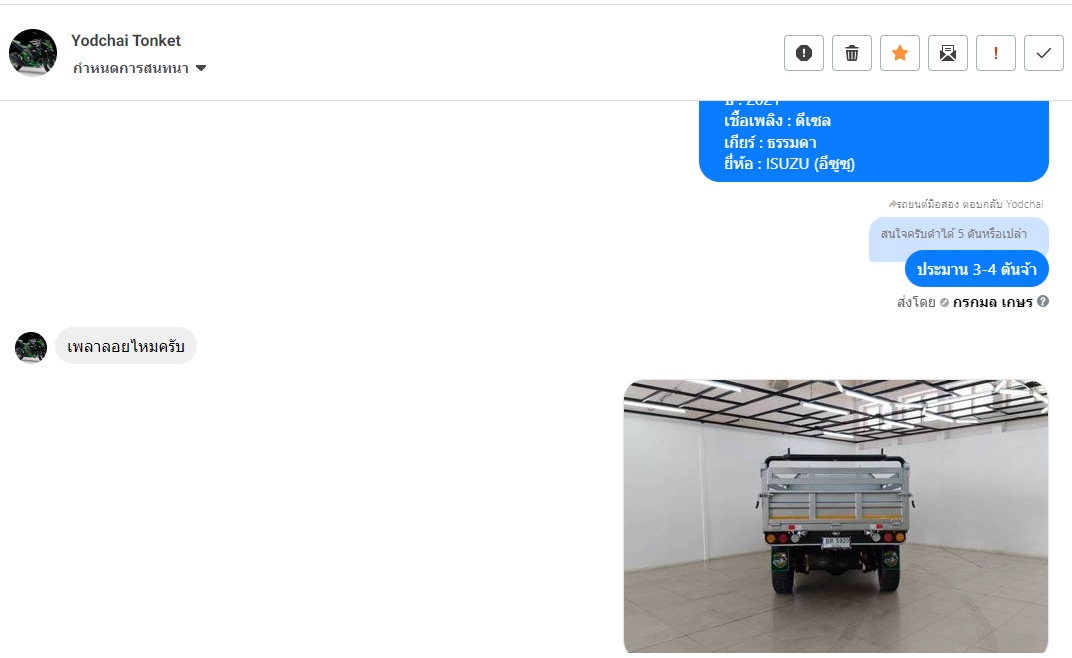Click the small avatar beside เพลาลอยไหมครับ message

pyautogui.click(x=31, y=347)
